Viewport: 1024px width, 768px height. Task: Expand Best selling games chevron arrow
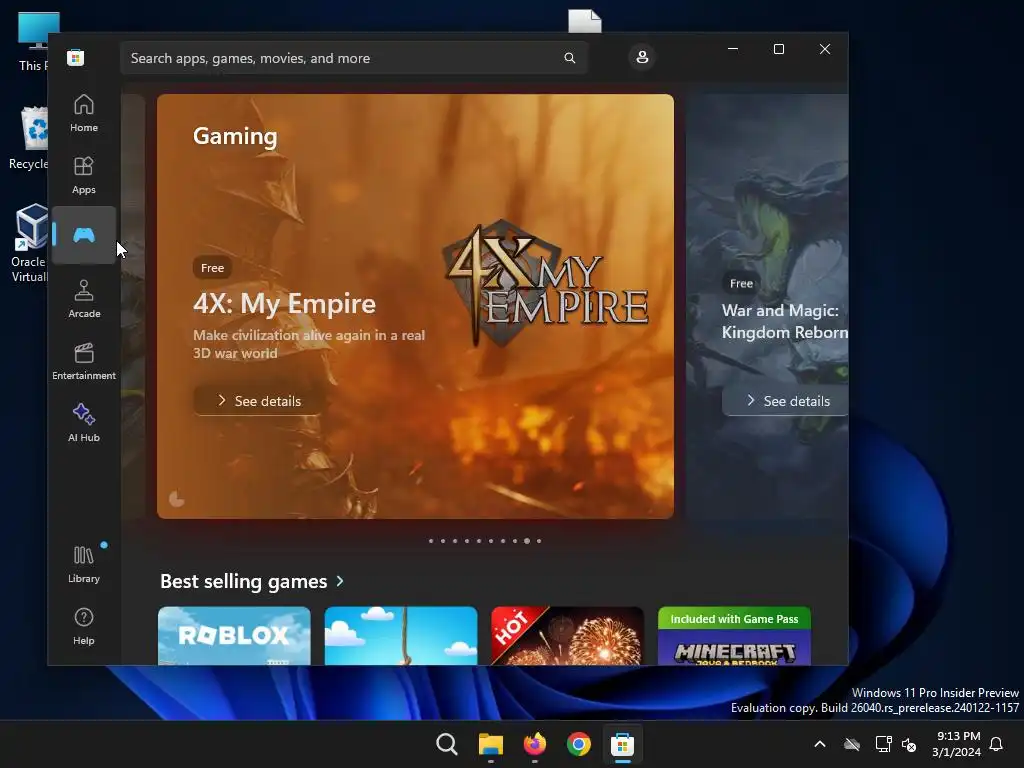(x=340, y=581)
